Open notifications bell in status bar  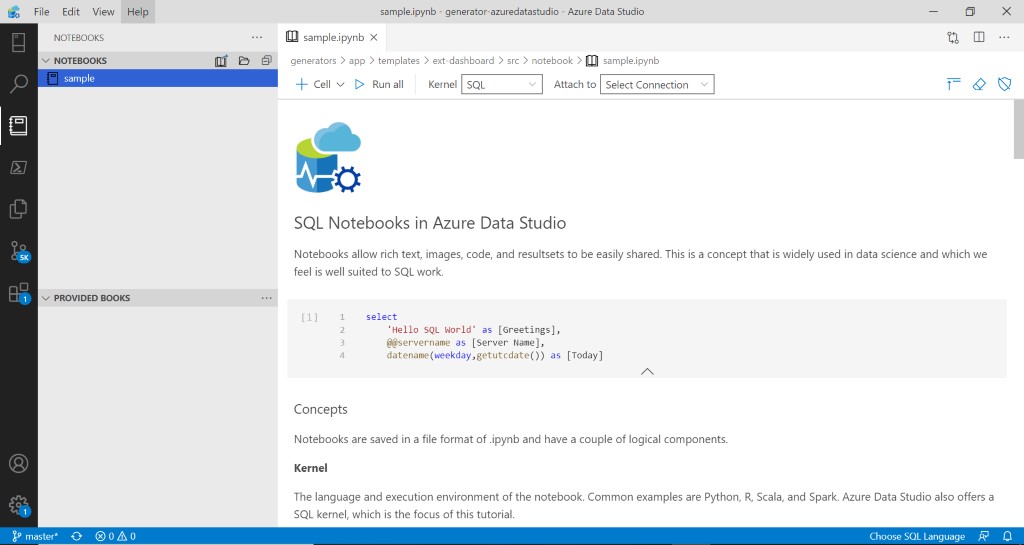click(1007, 537)
